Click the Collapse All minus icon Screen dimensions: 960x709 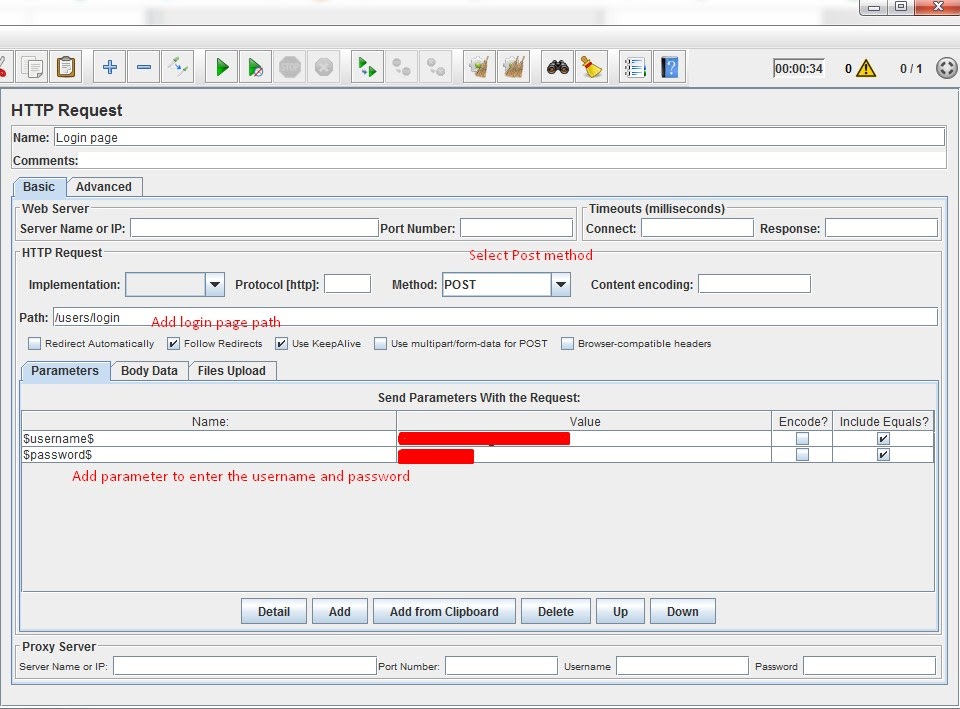(x=144, y=67)
